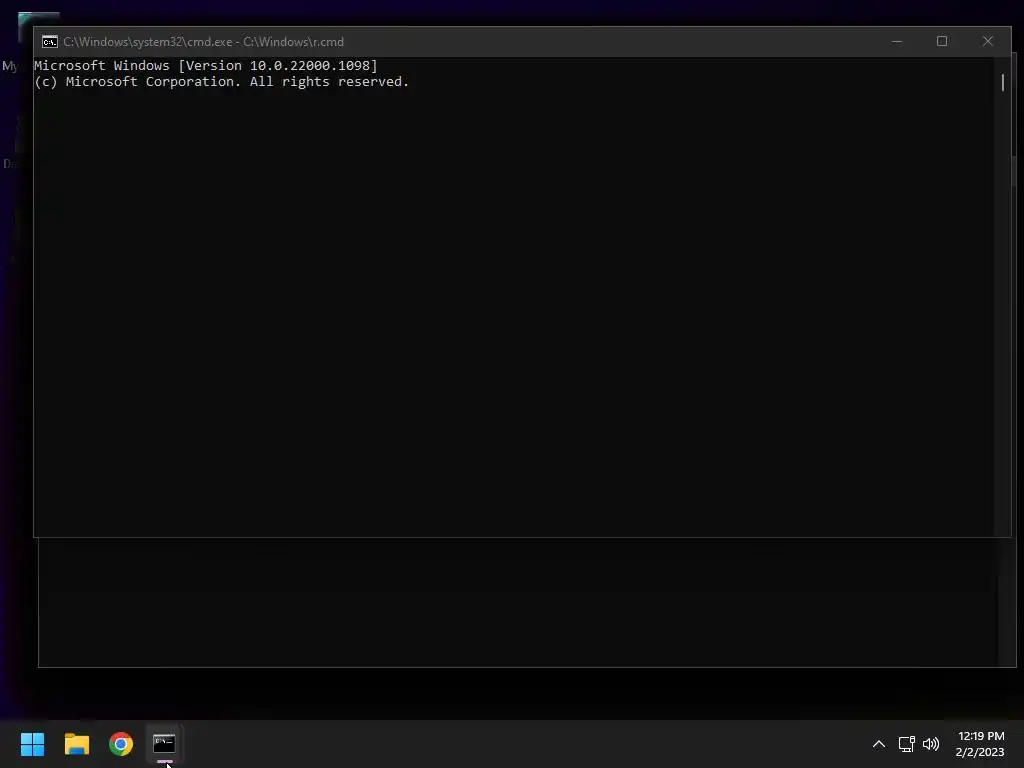1024x768 pixels.
Task: Open File Explorer from the taskbar
Action: pyautogui.click(x=77, y=744)
